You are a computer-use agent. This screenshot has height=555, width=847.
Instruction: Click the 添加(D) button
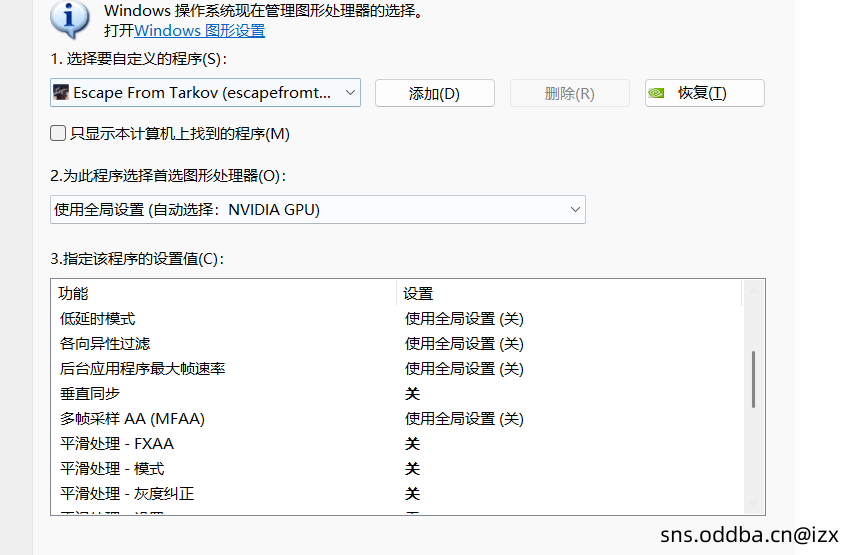point(434,93)
